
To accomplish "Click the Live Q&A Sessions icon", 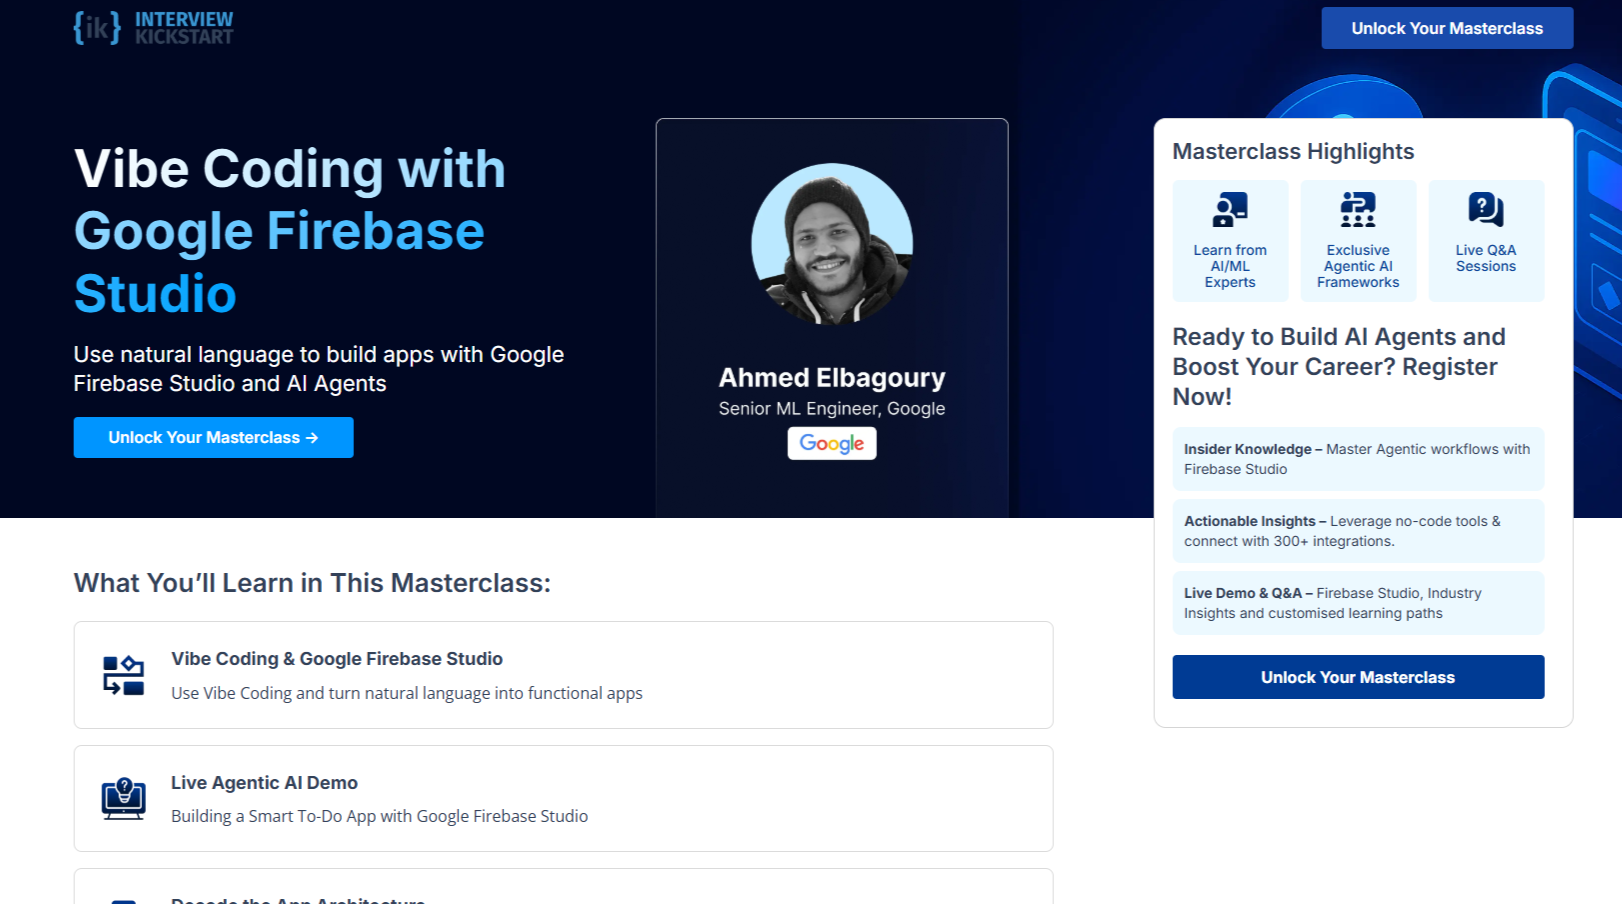I will point(1485,209).
